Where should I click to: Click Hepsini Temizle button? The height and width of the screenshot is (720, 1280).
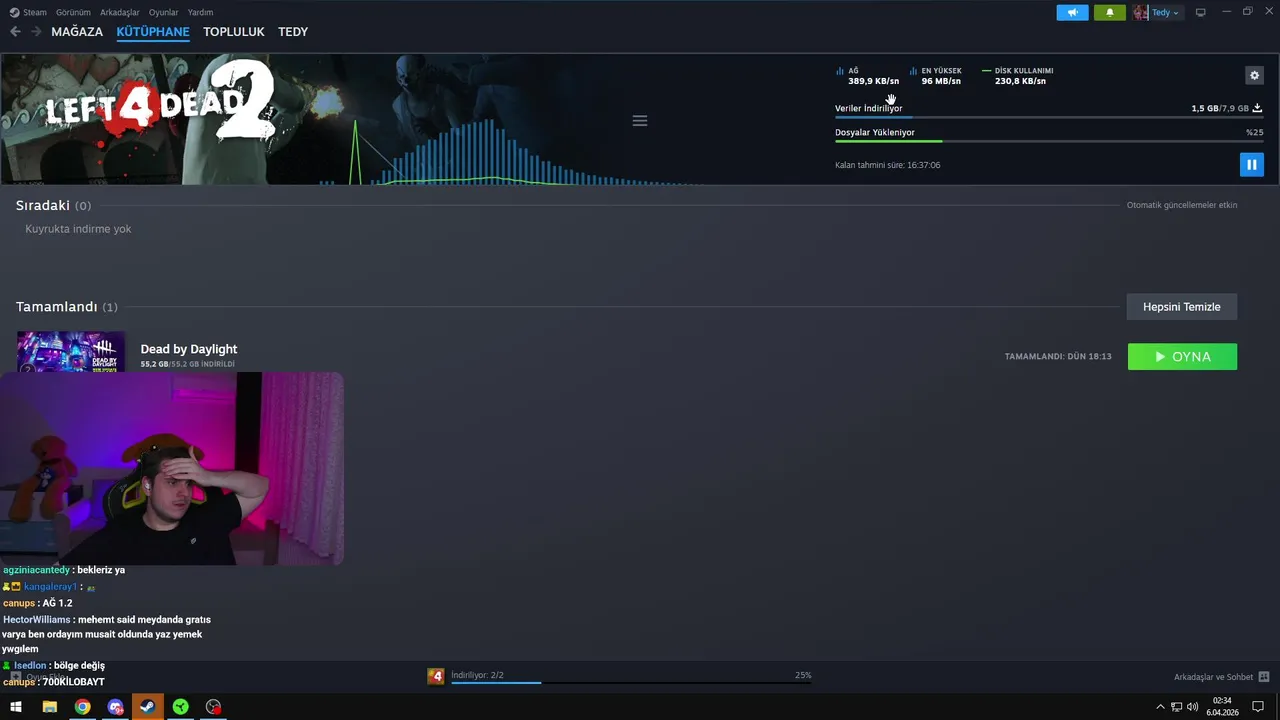(x=1182, y=307)
